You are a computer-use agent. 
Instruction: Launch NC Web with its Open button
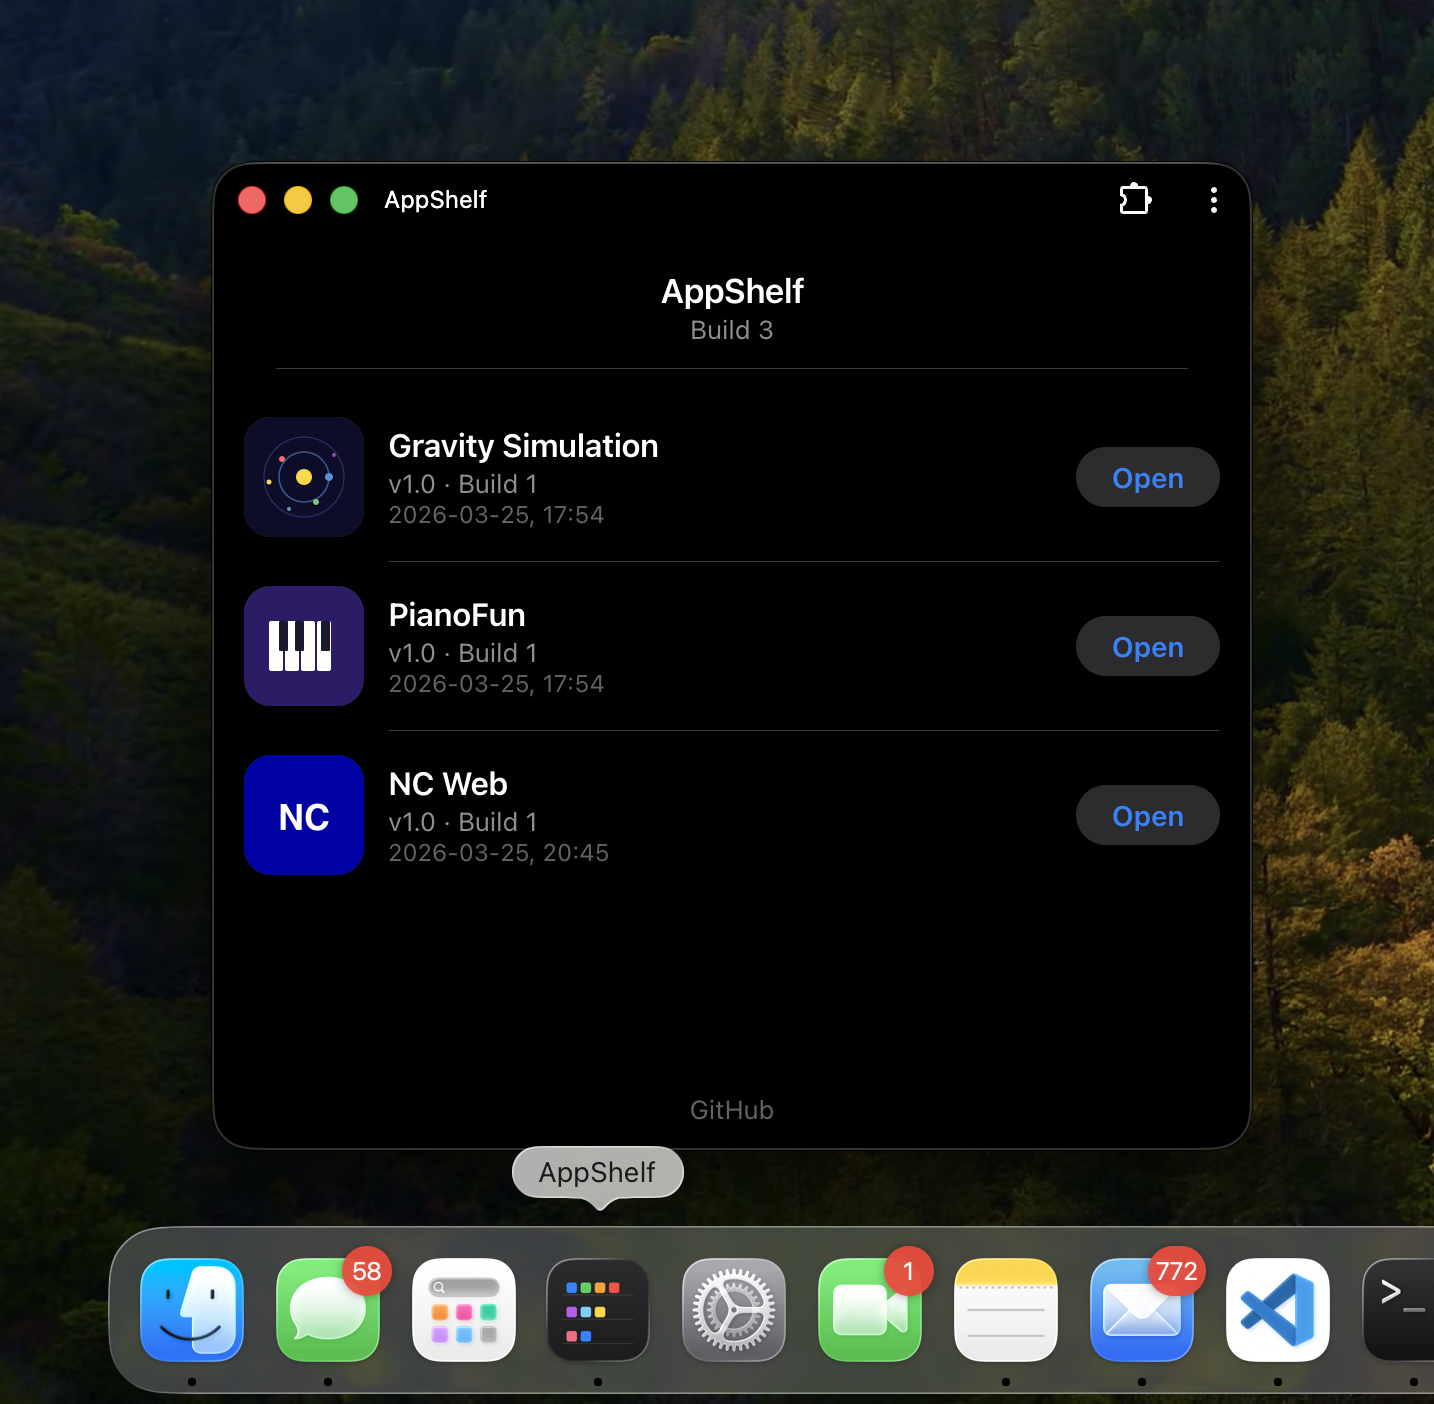pos(1147,816)
